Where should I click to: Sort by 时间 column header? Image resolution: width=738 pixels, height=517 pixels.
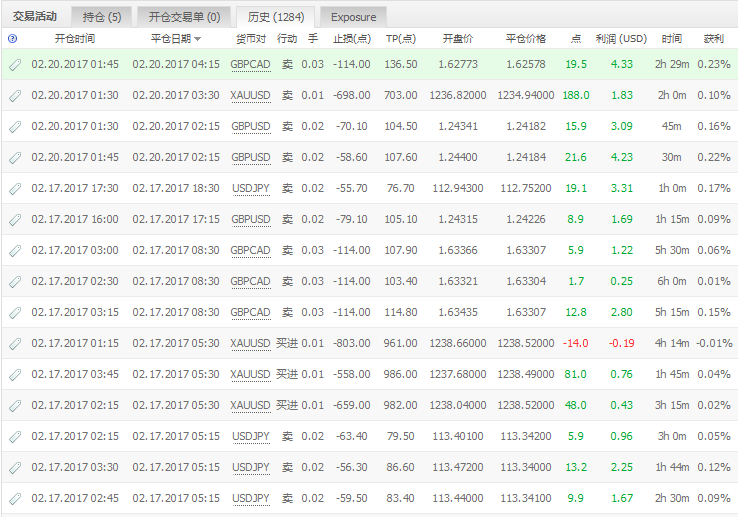coord(672,39)
